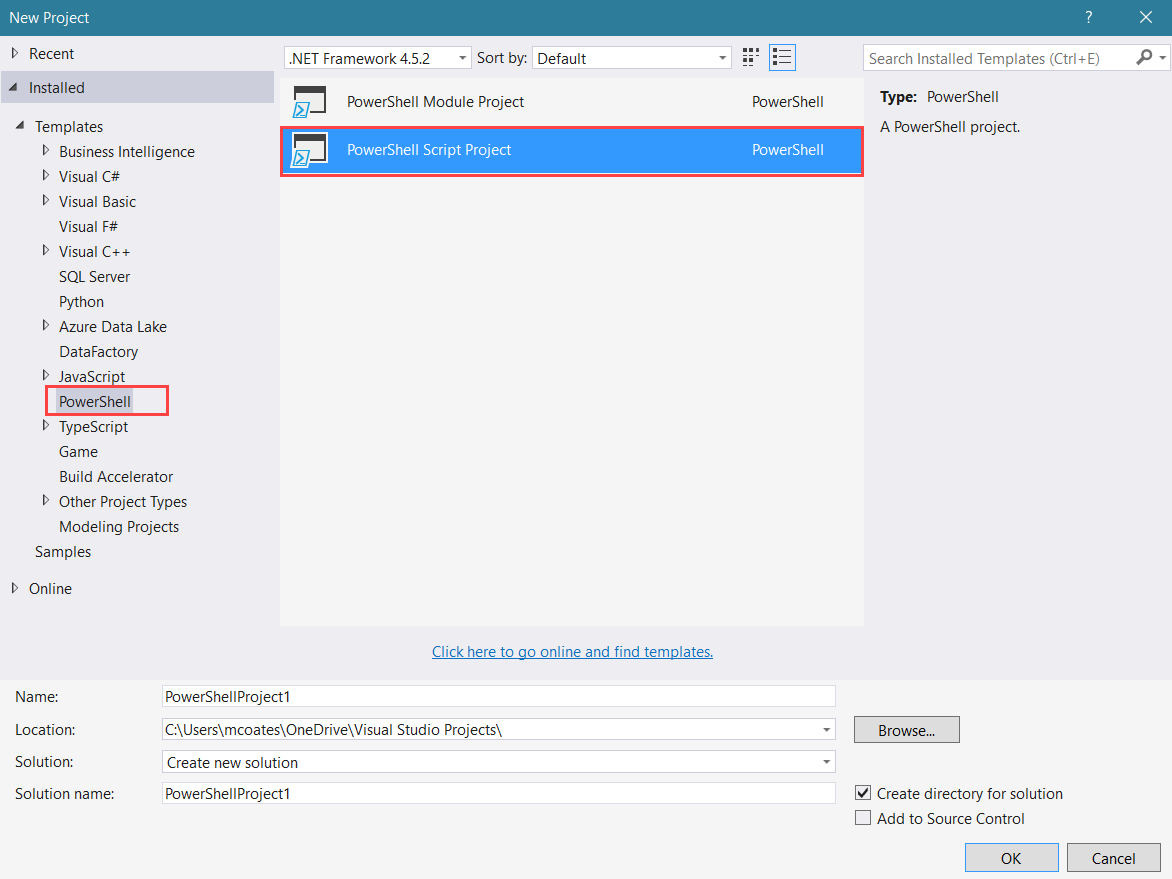The height and width of the screenshot is (879, 1172).
Task: Expand the Recent section
Action: [x=14, y=53]
